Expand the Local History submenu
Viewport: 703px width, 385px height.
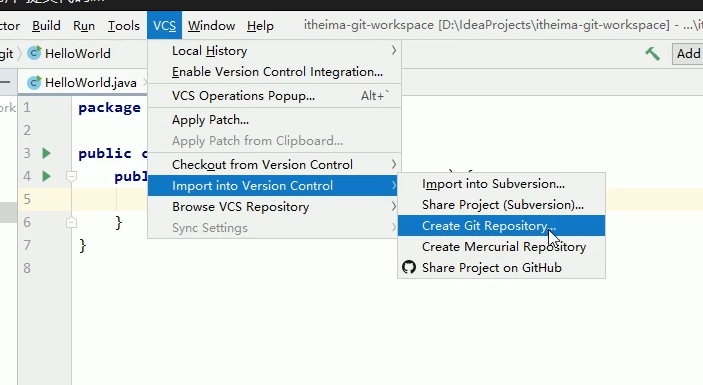click(274, 51)
